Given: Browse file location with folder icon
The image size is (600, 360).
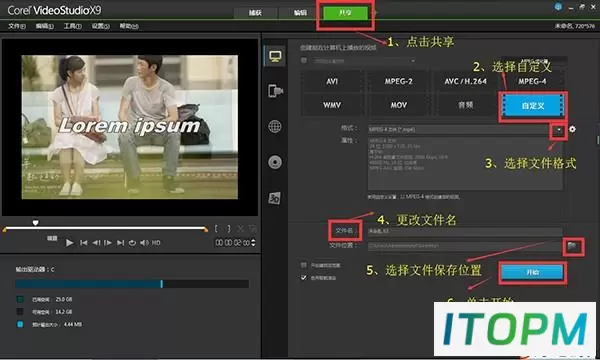Looking at the screenshot, I should click(x=572, y=246).
